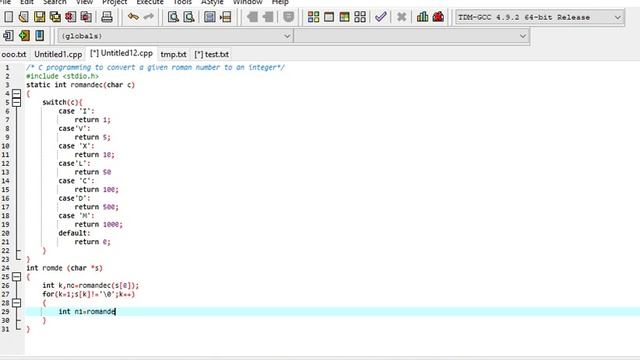Click the Save All toolbar icon
This screenshot has width=640, height=360.
(55, 17)
